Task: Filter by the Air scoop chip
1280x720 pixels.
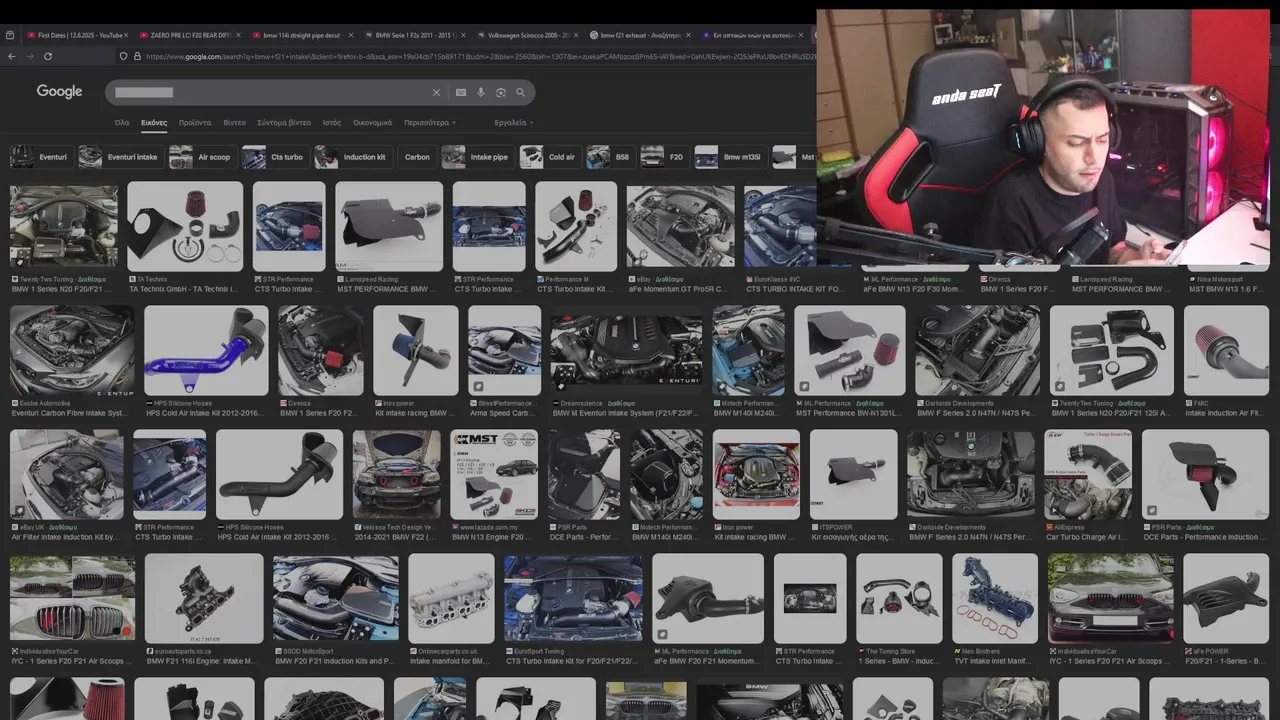Action: [202, 157]
